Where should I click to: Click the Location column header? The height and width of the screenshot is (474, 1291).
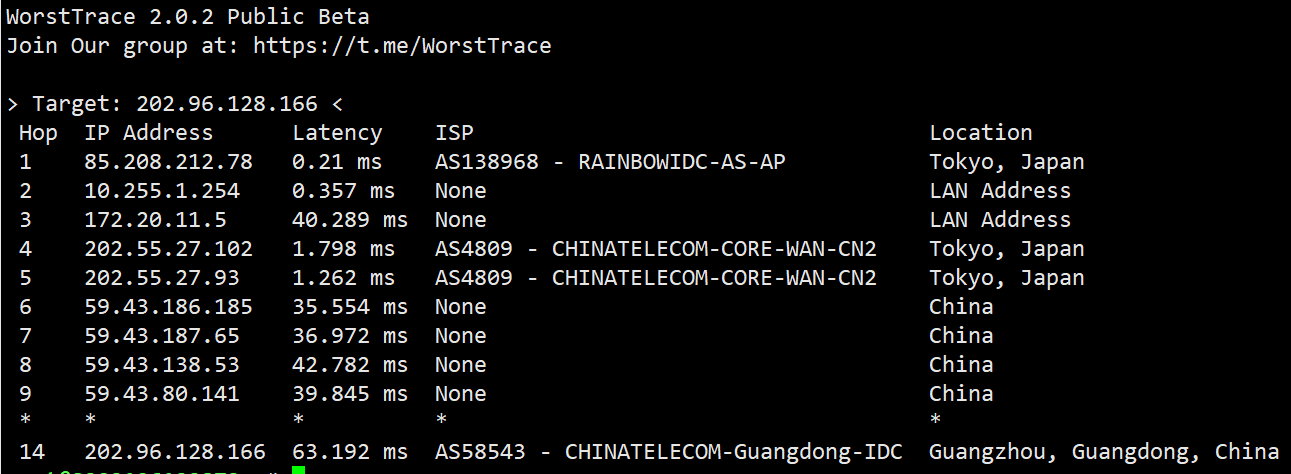[980, 133]
